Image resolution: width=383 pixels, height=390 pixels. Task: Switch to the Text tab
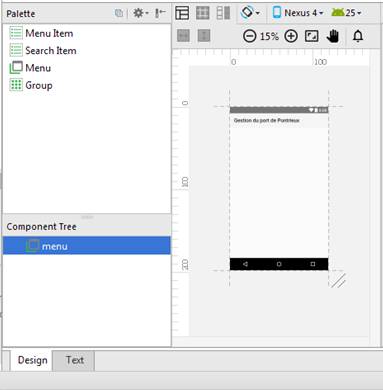pos(74,360)
